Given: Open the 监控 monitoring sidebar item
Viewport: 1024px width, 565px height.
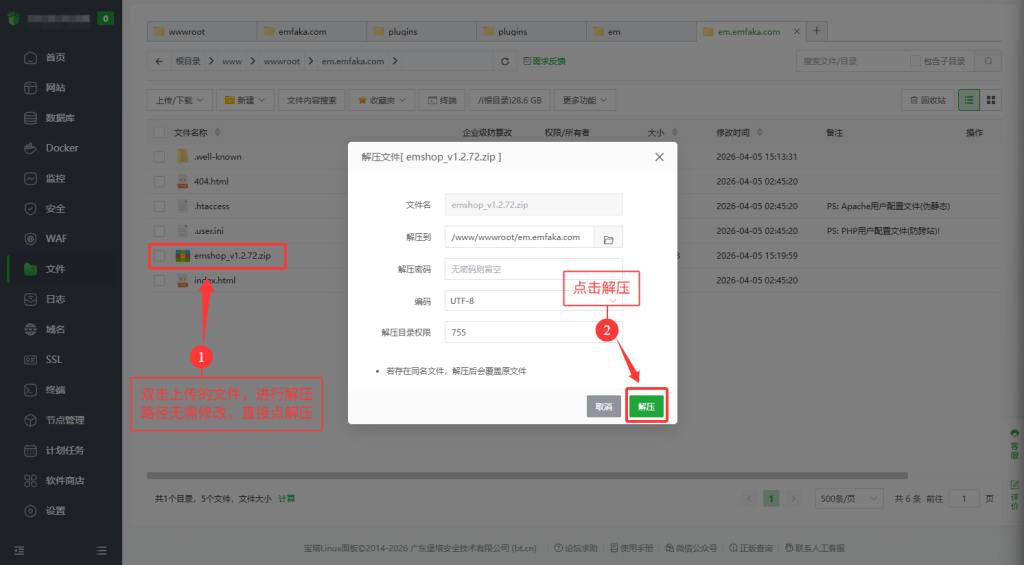Looking at the screenshot, I should (x=56, y=178).
